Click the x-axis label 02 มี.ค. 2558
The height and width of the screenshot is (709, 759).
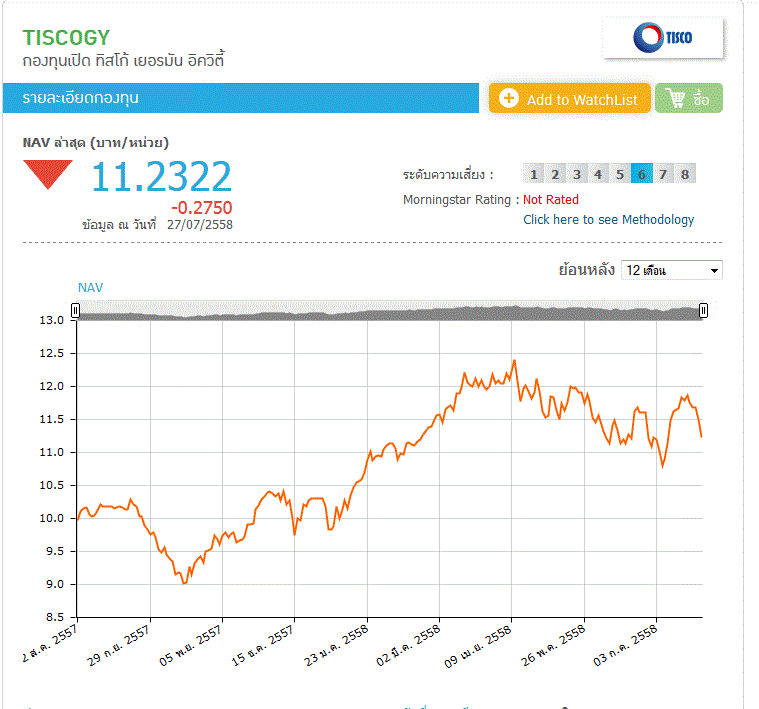(x=409, y=645)
